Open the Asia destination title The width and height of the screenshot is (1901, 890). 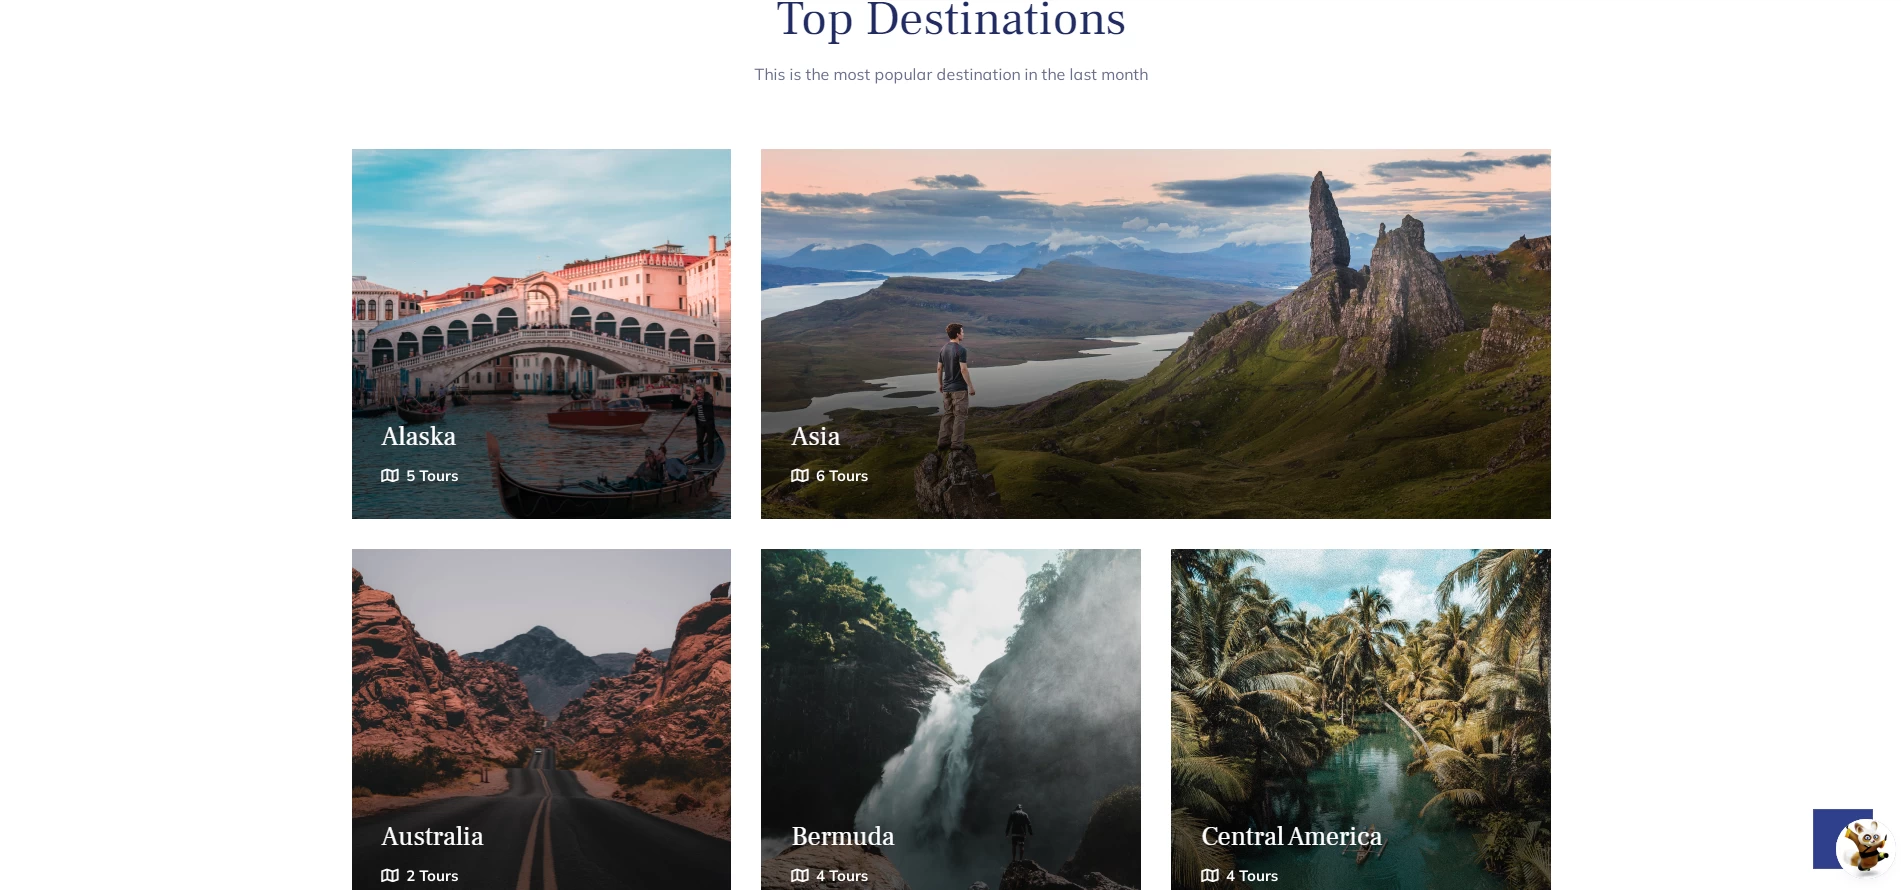tap(816, 437)
